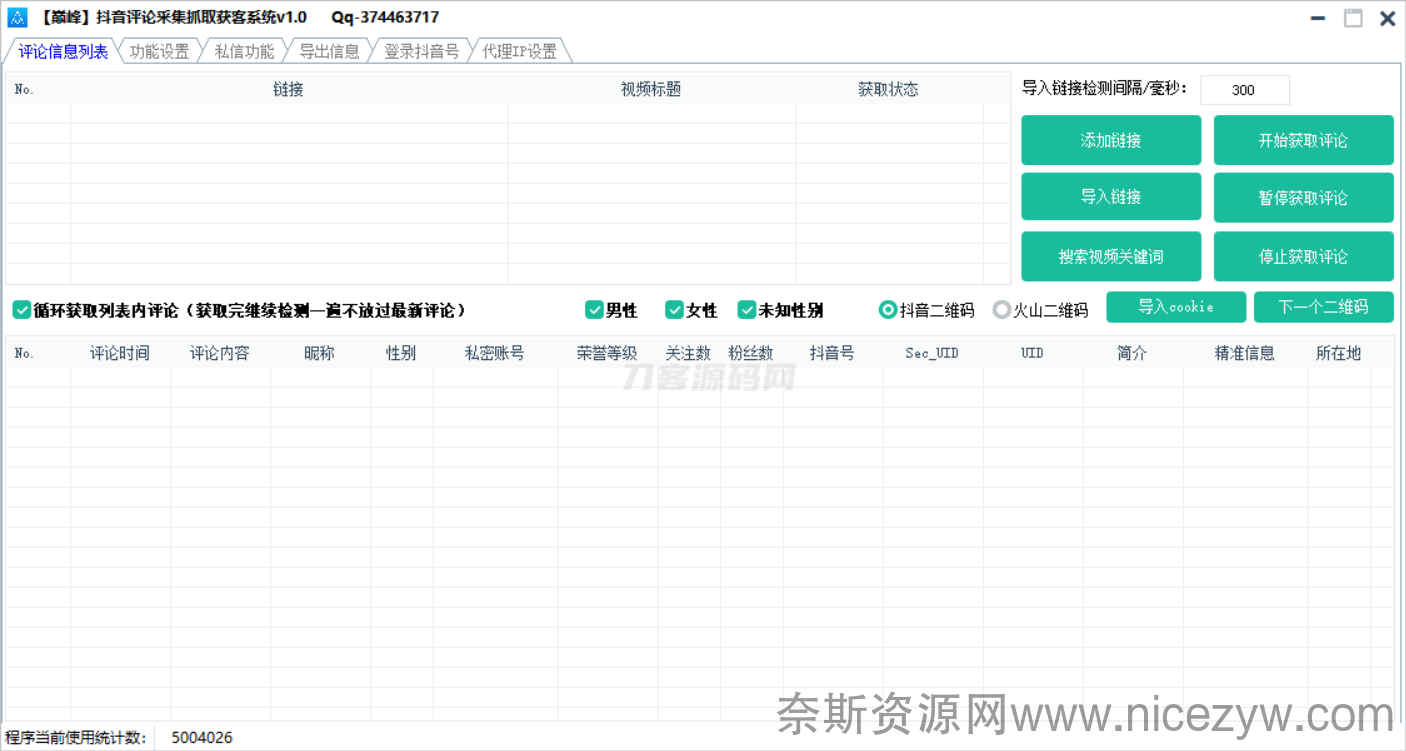Screen dimensions: 1406x751
Task: Click the 停止获取评论 button
Action: [x=1303, y=256]
